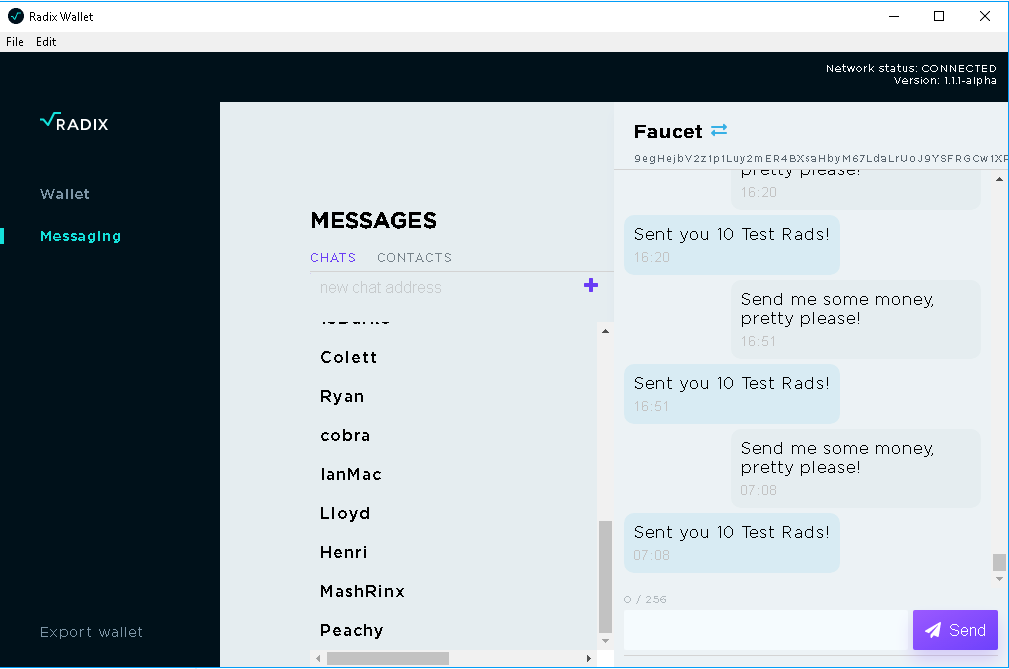Click horizontal scrollbar right arrow

[x=588, y=658]
